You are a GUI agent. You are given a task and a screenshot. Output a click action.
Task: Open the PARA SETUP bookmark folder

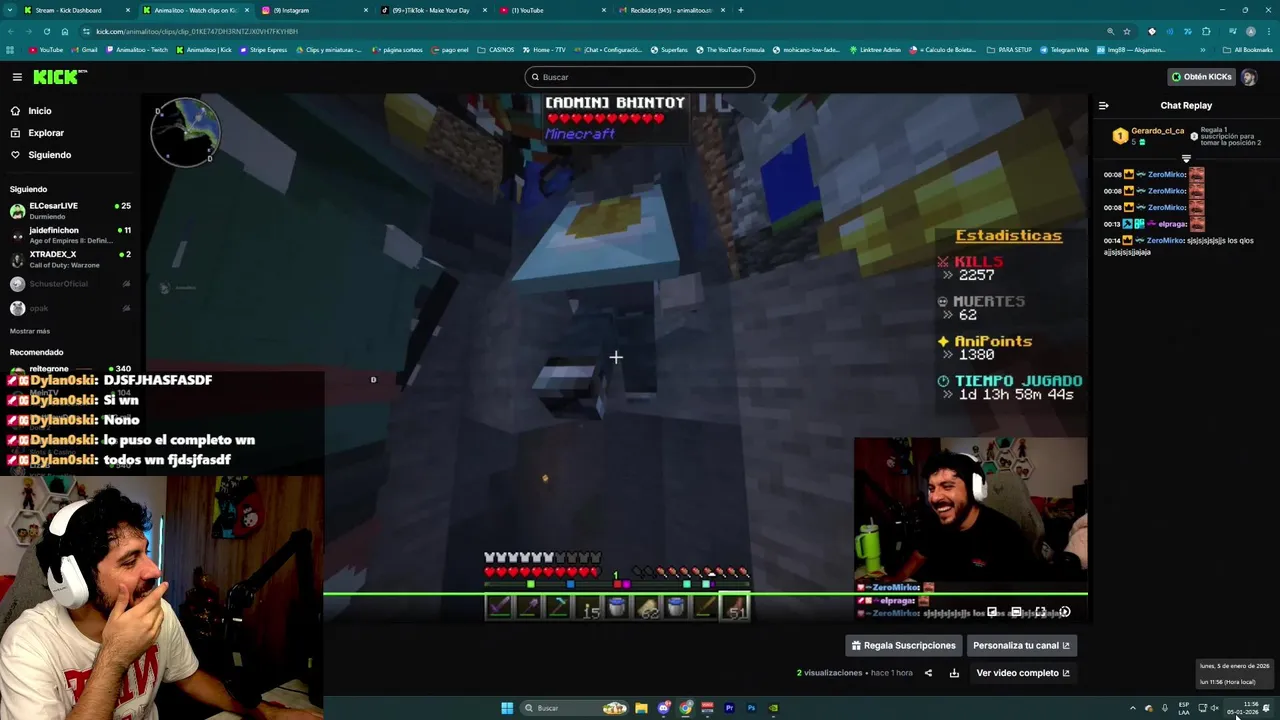(x=1009, y=49)
